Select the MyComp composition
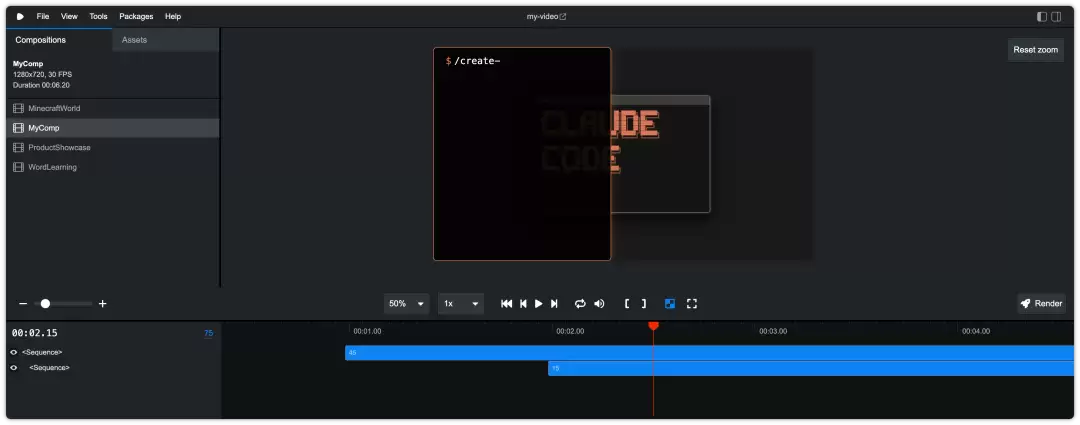The image size is (1080, 425). tap(113, 128)
